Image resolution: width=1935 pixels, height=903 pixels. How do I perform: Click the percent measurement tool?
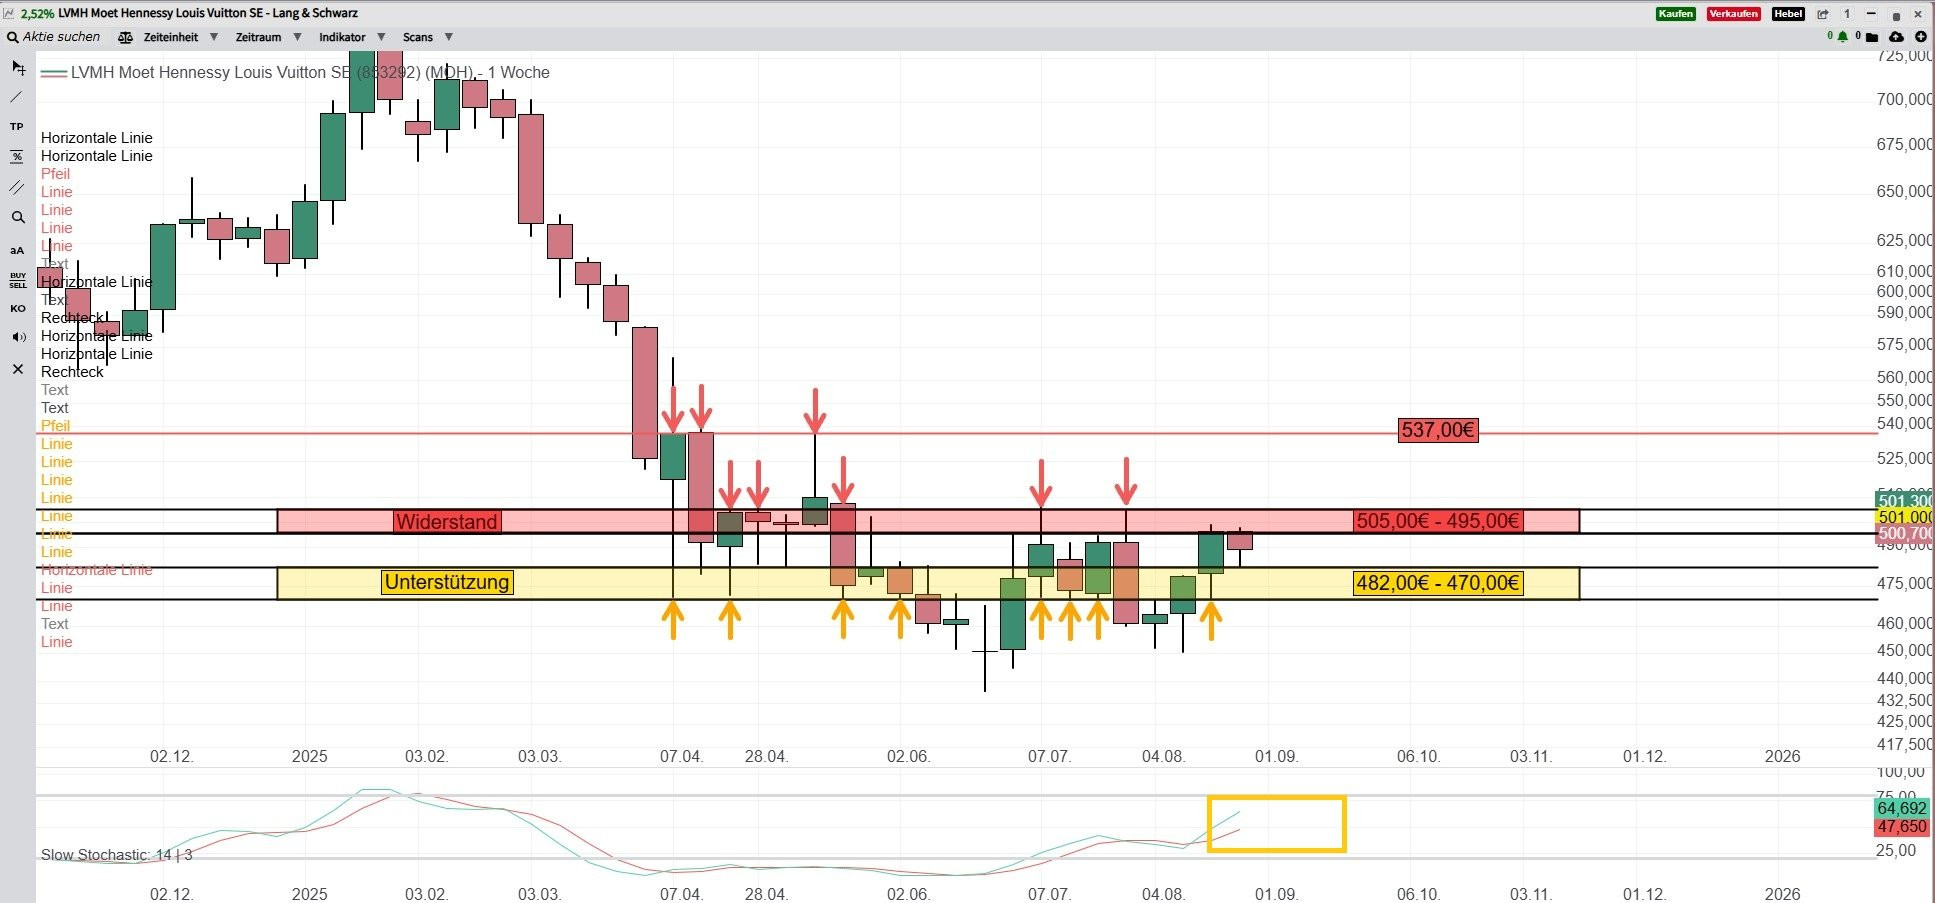pyautogui.click(x=17, y=157)
